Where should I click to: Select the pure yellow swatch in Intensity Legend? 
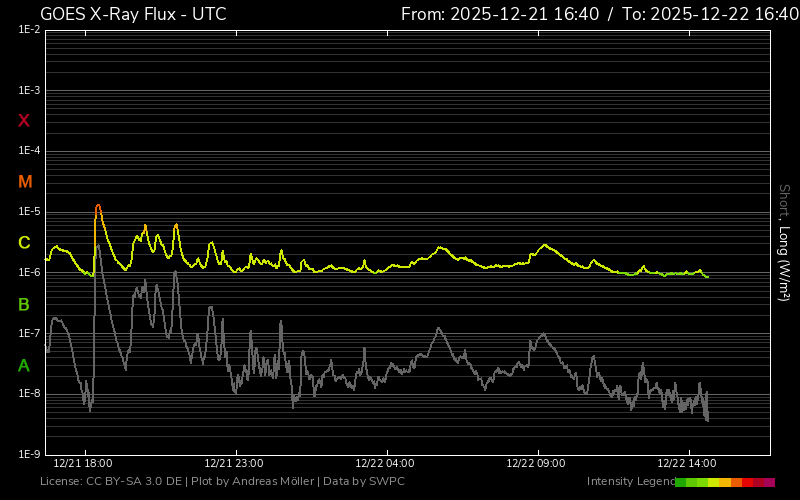click(x=713, y=482)
